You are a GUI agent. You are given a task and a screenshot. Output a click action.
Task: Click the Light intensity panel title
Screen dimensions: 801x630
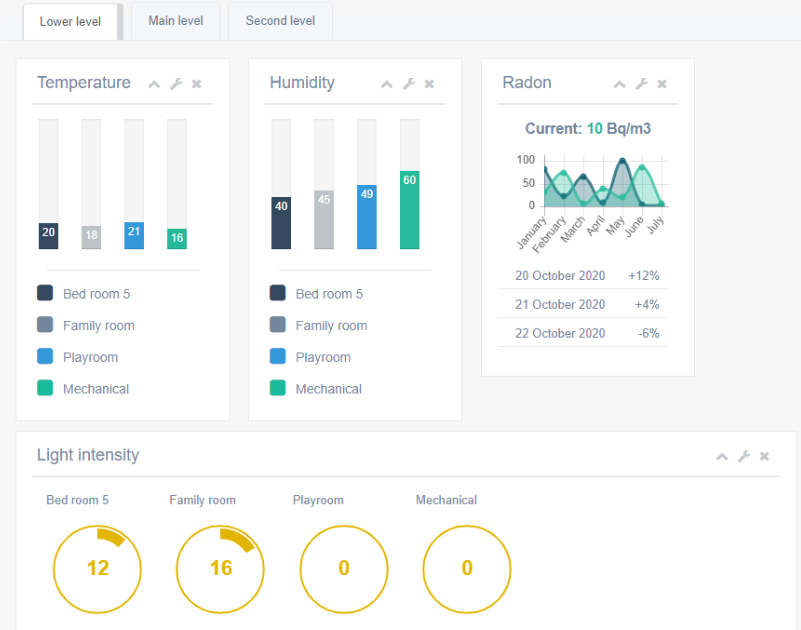click(x=88, y=455)
